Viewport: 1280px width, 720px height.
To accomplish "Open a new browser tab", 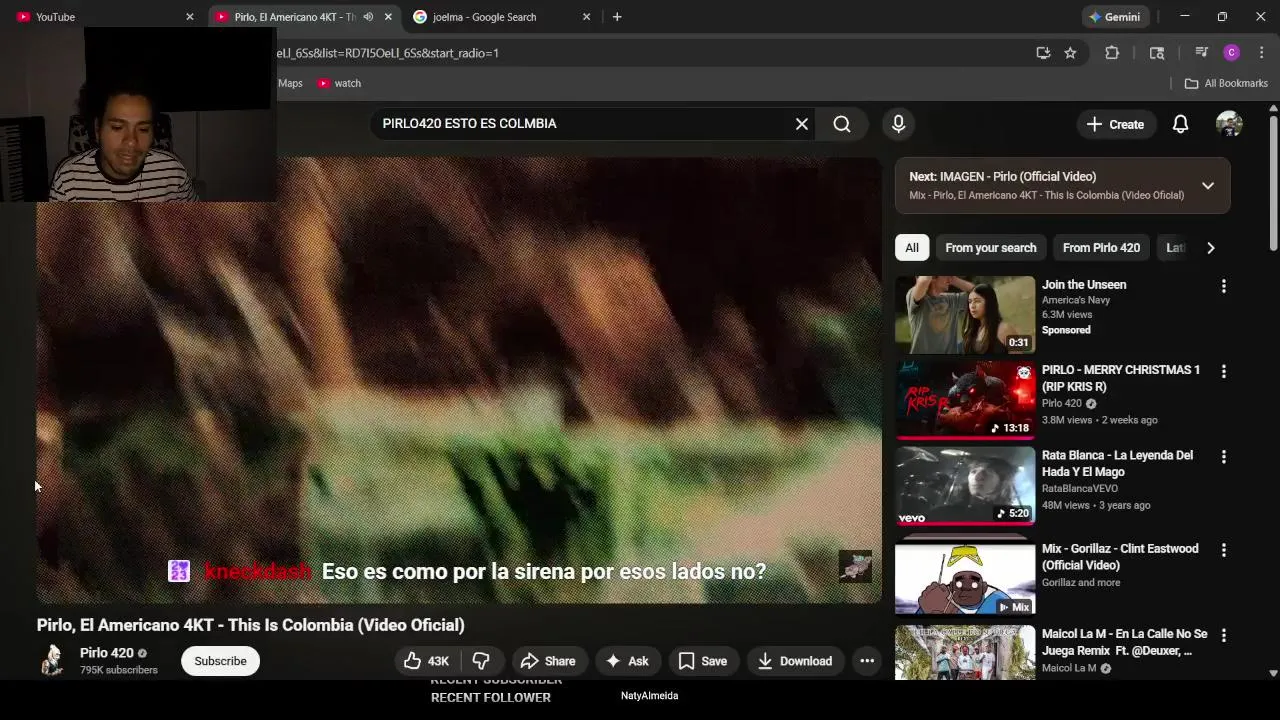I will (x=617, y=17).
